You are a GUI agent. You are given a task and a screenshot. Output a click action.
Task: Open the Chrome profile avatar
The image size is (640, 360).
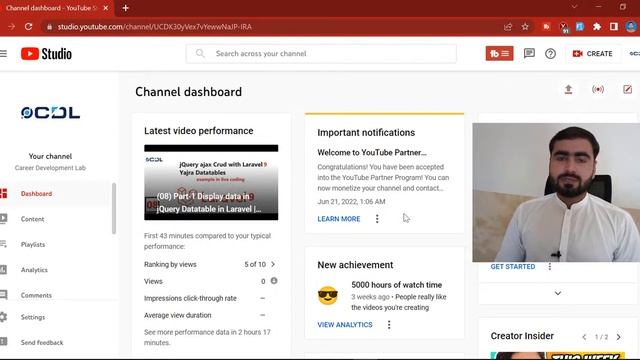[631, 27]
